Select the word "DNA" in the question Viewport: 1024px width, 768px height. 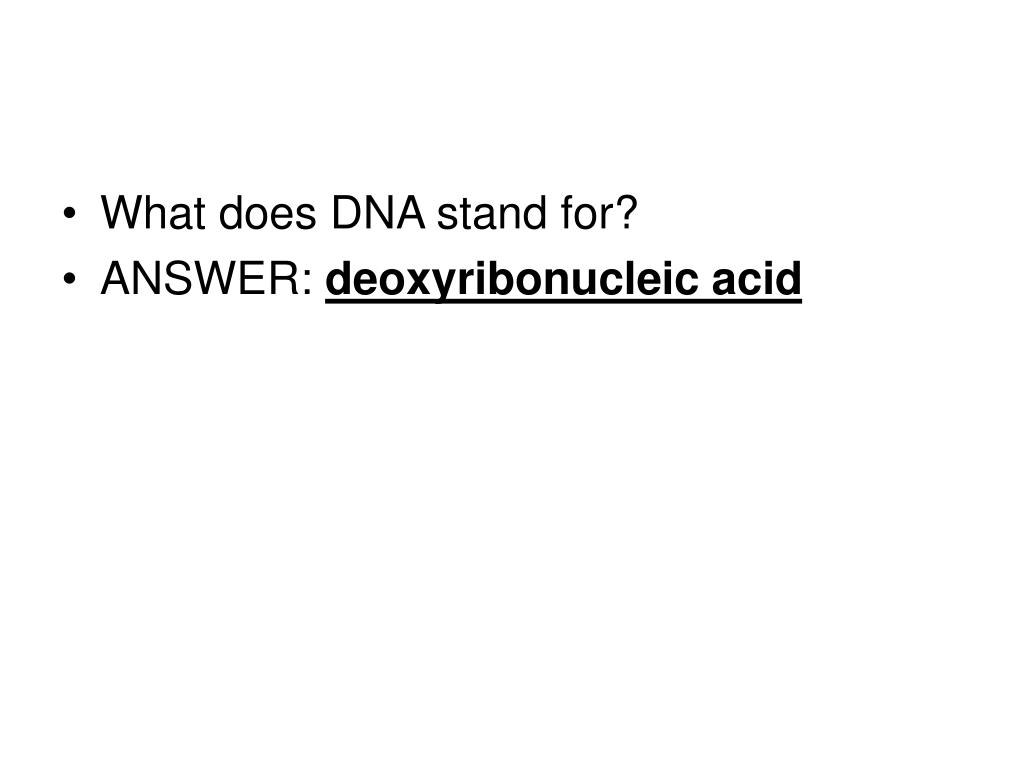(378, 213)
